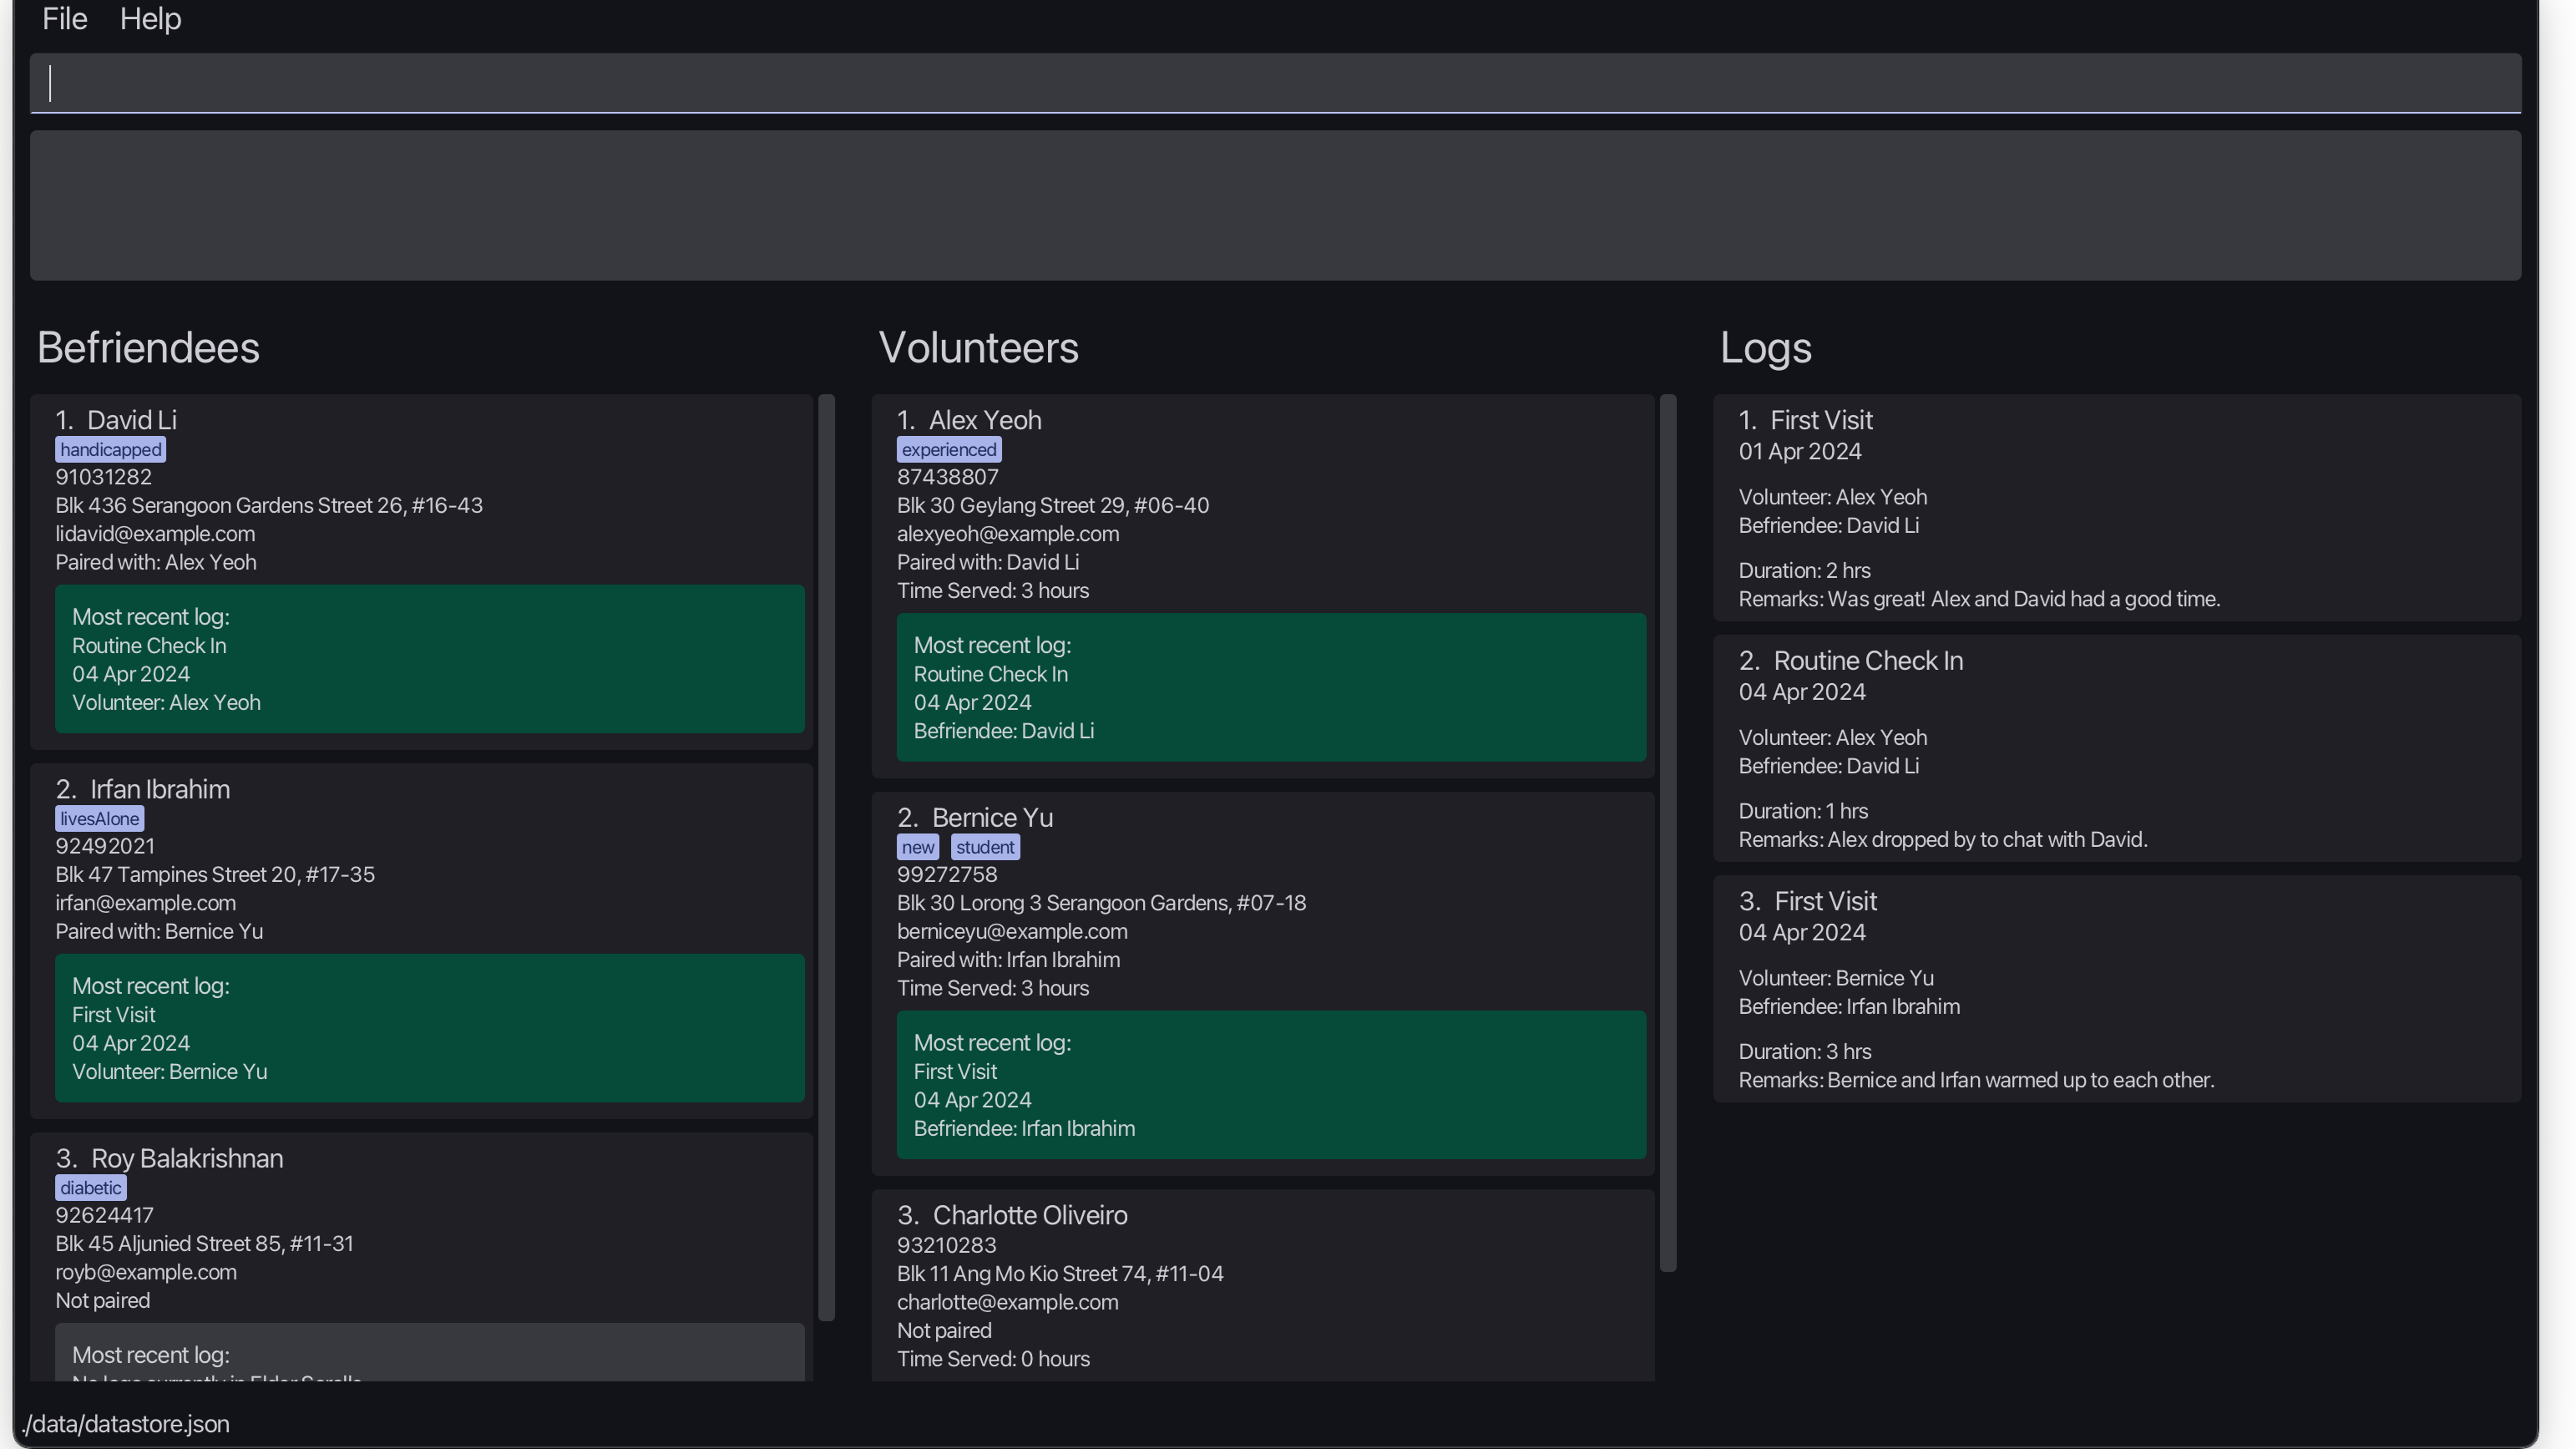
Task: Select log 1 First Visit title
Action: coord(1821,420)
